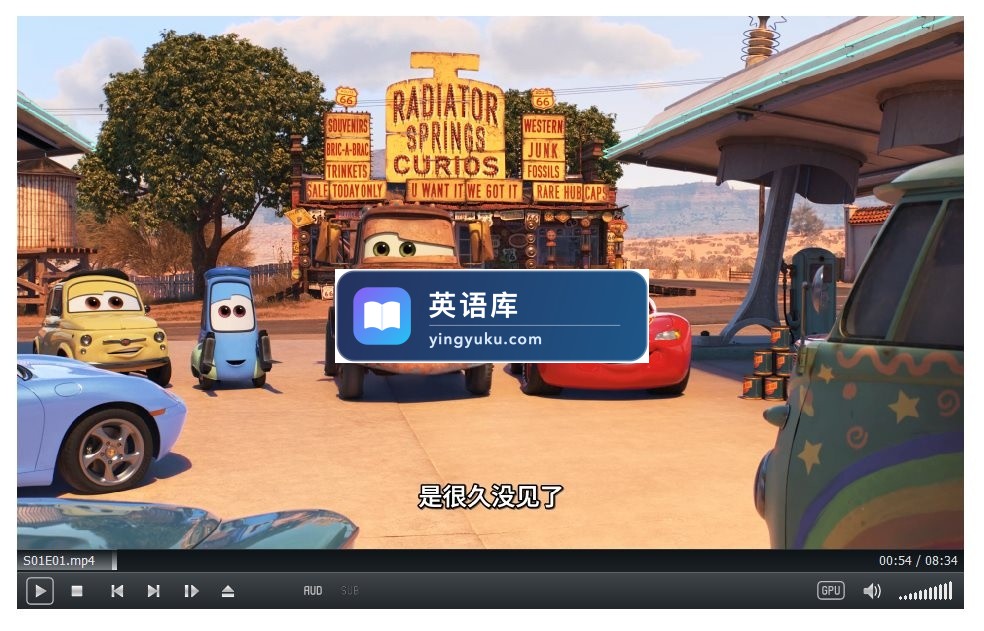984x631 pixels.
Task: Skip to previous file
Action: (117, 591)
